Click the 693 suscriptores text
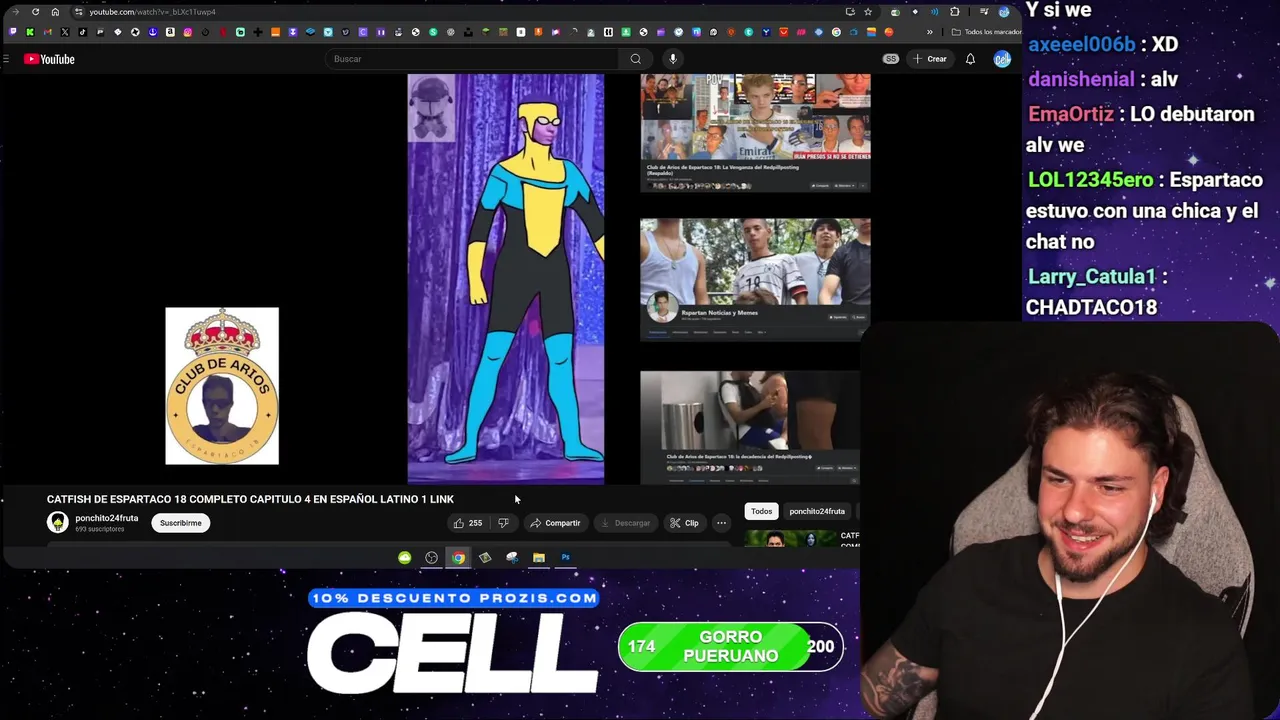The width and height of the screenshot is (1280, 720). tap(100, 529)
